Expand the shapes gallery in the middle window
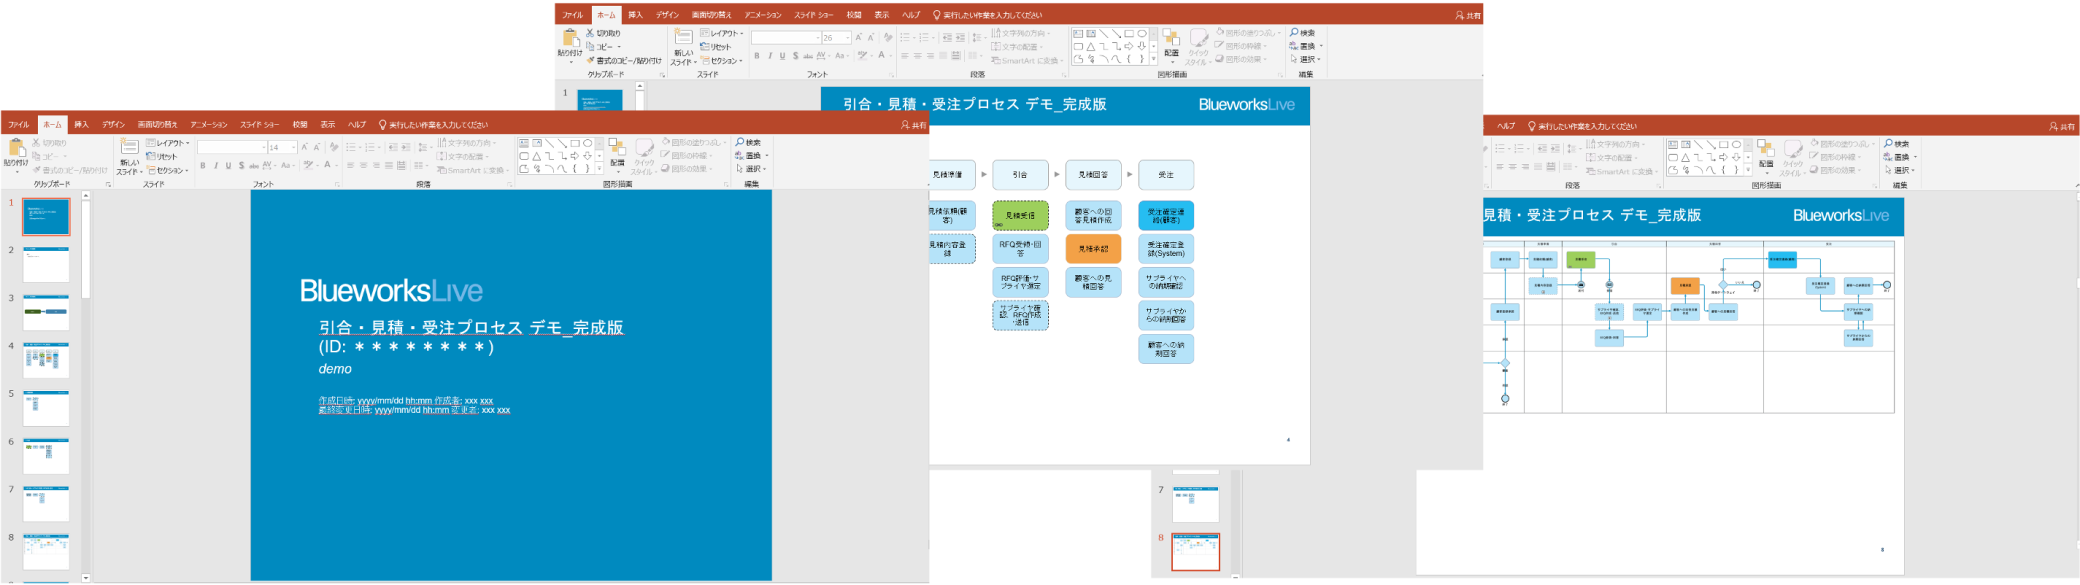 (1153, 59)
